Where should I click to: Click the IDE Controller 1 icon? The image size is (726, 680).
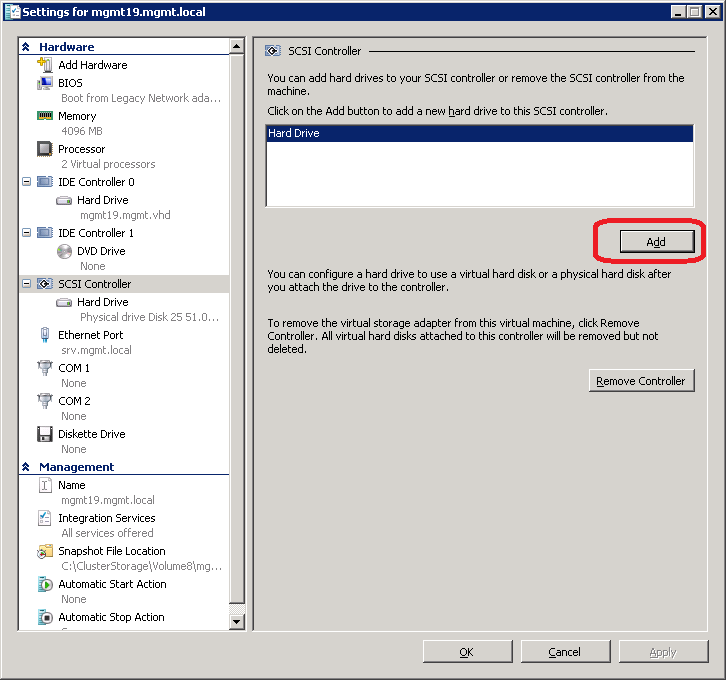coord(45,233)
